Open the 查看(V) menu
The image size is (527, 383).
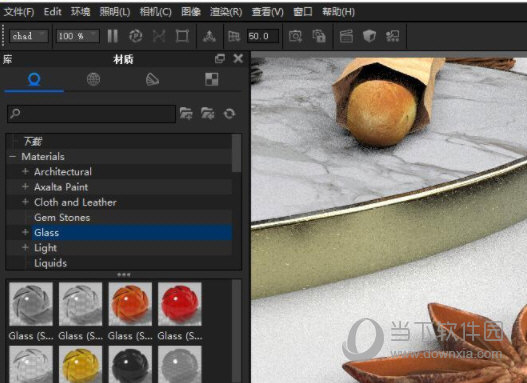click(268, 12)
